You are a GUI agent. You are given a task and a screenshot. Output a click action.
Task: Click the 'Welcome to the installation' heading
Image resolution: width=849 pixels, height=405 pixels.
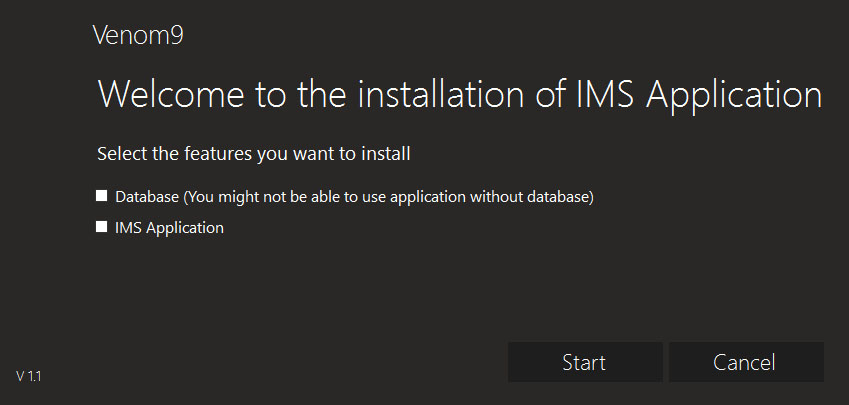point(460,95)
